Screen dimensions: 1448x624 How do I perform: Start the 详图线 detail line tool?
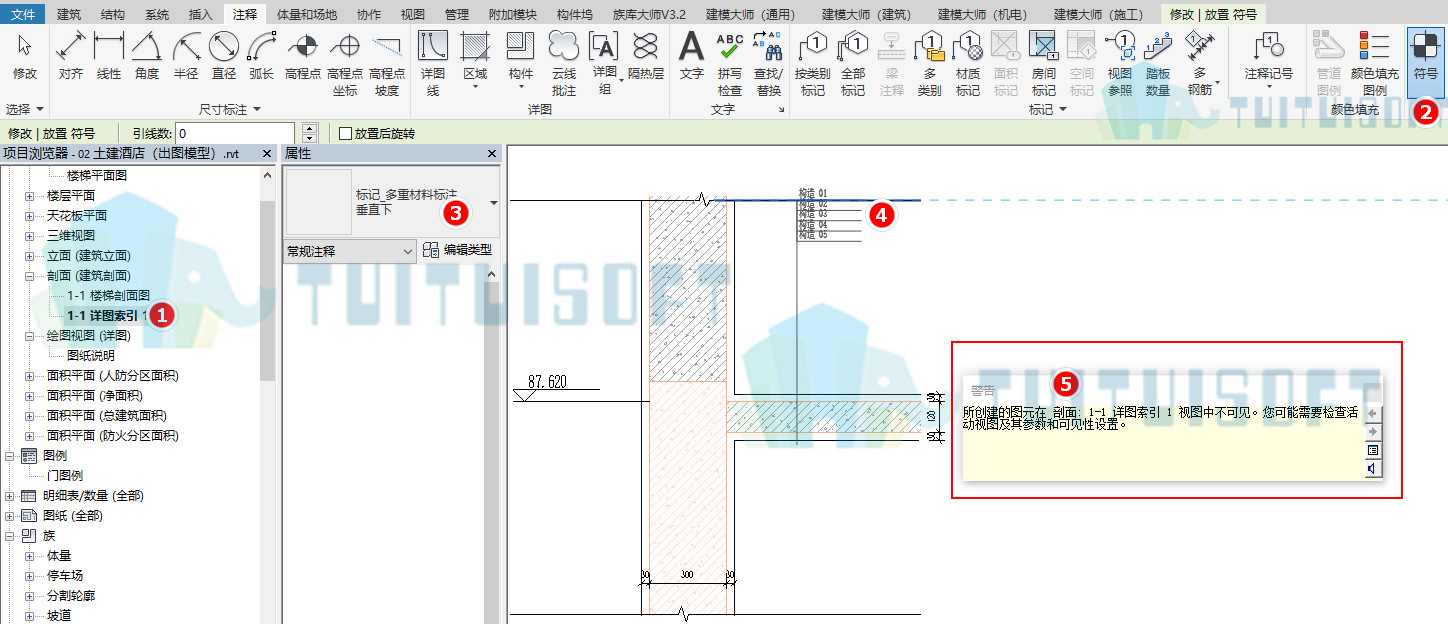tap(432, 63)
